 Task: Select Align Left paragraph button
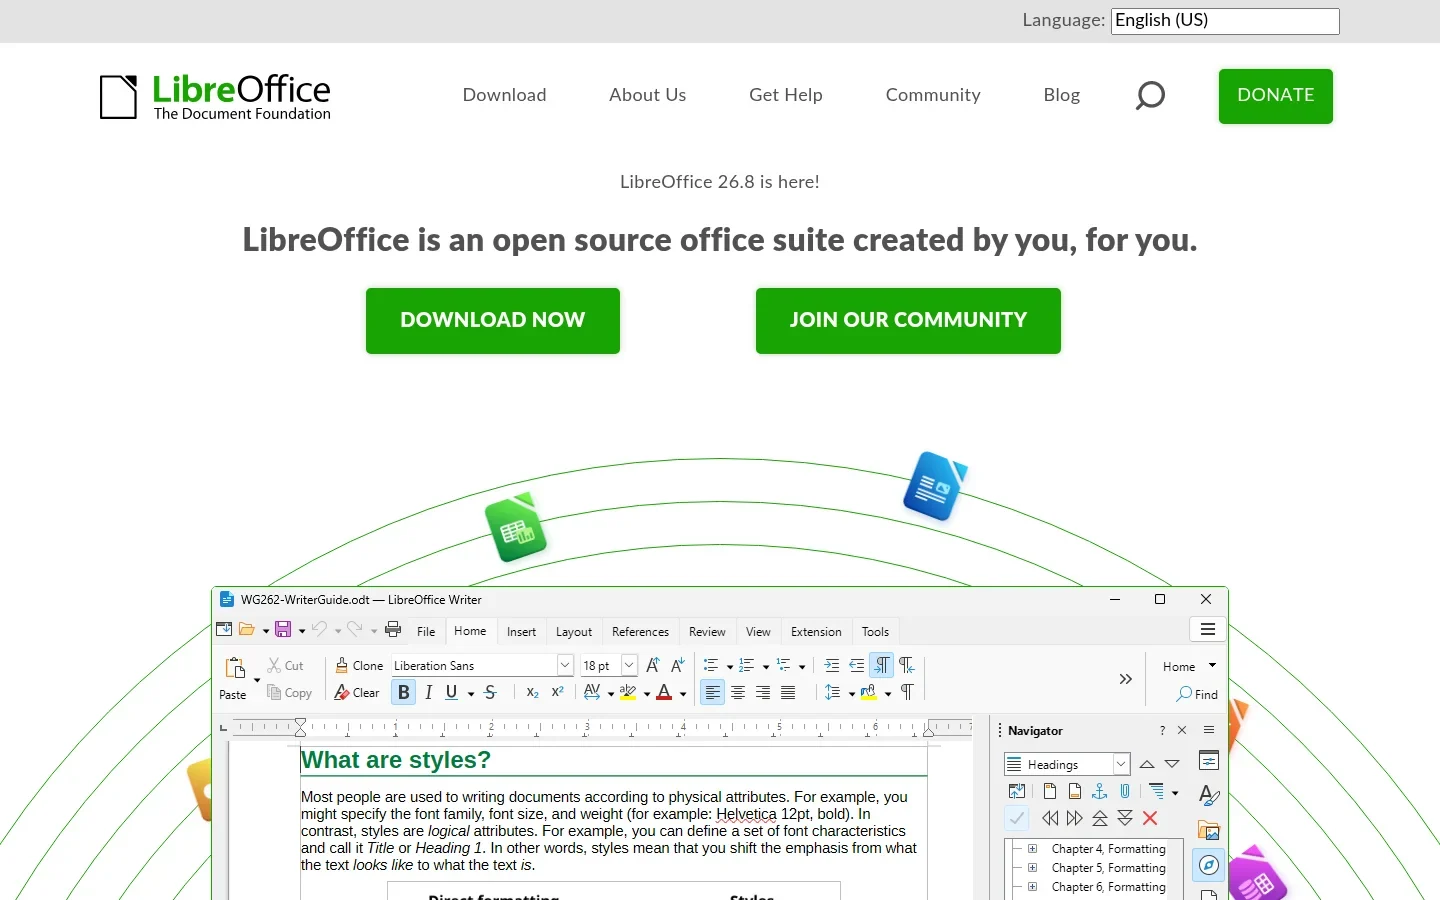712,692
